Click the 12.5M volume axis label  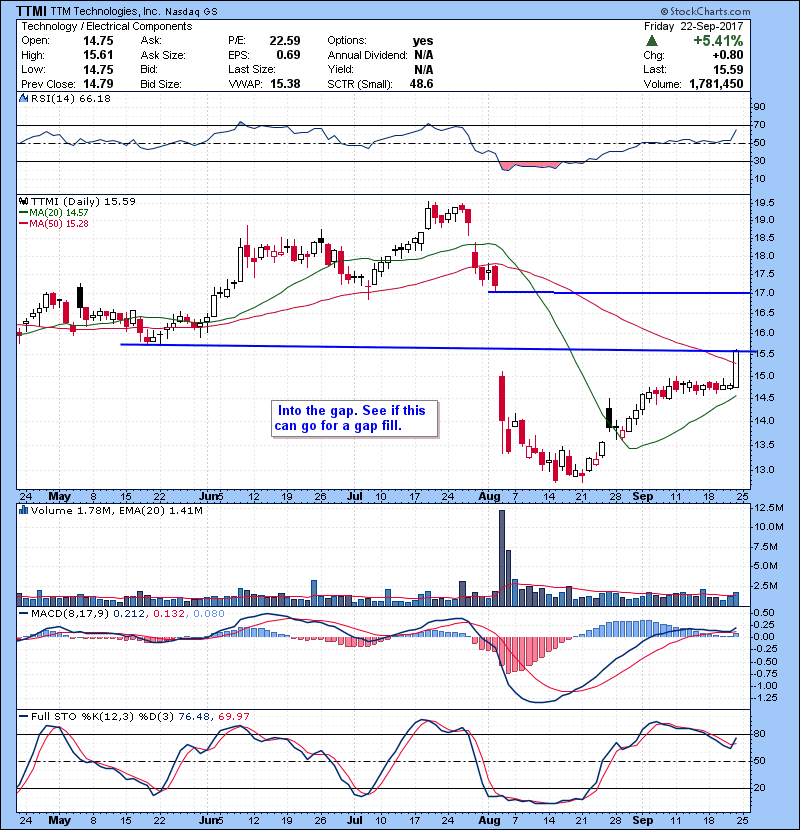768,508
